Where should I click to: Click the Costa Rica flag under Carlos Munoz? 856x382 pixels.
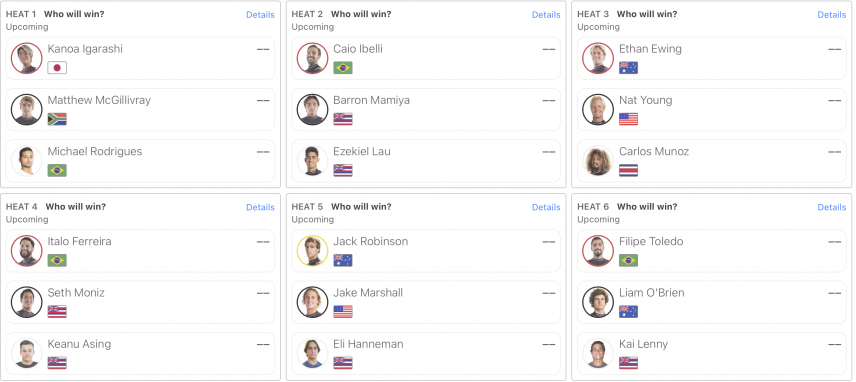click(x=628, y=170)
